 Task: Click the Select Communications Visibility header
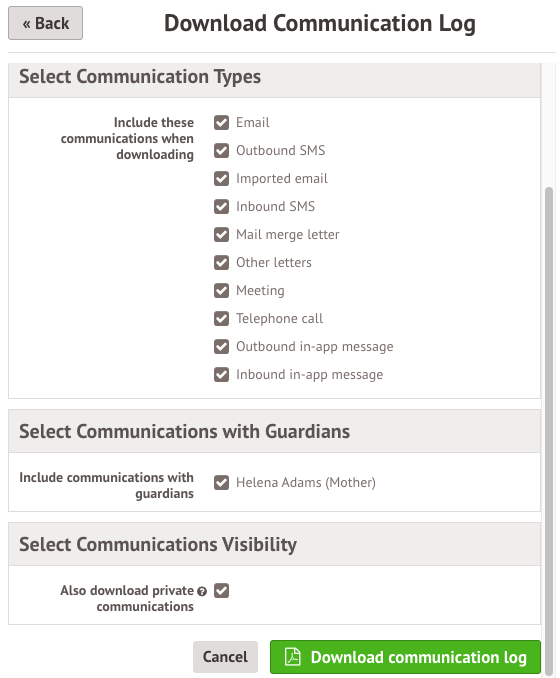158,544
